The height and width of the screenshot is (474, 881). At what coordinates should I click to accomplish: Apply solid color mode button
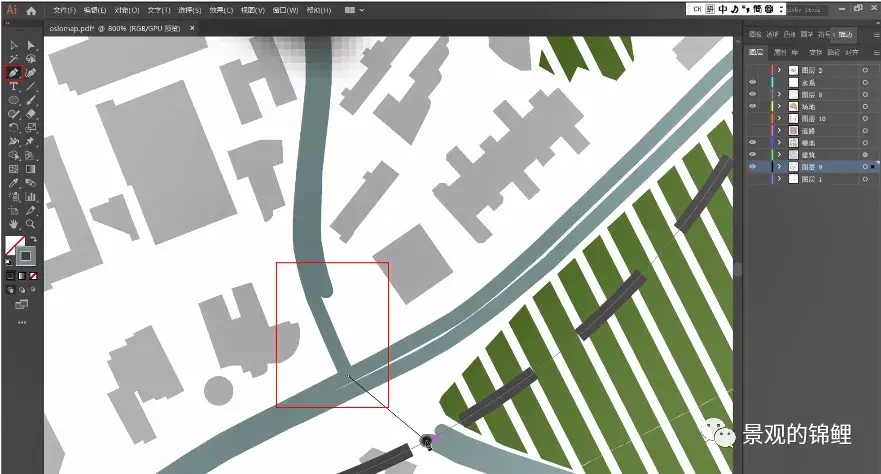tap(10, 276)
